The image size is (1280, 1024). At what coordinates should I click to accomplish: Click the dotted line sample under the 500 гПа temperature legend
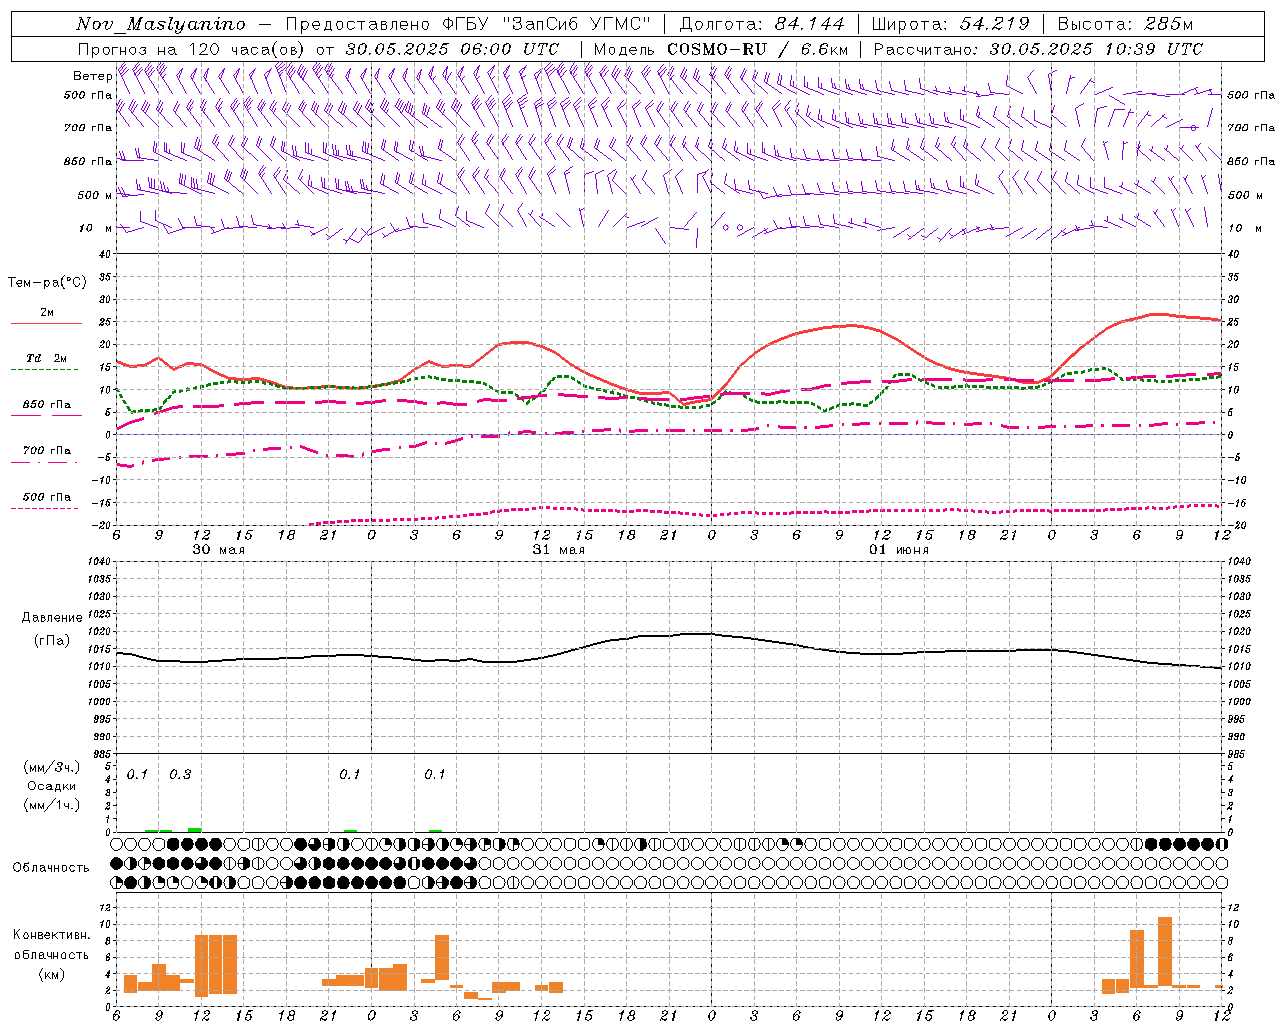(x=45, y=508)
